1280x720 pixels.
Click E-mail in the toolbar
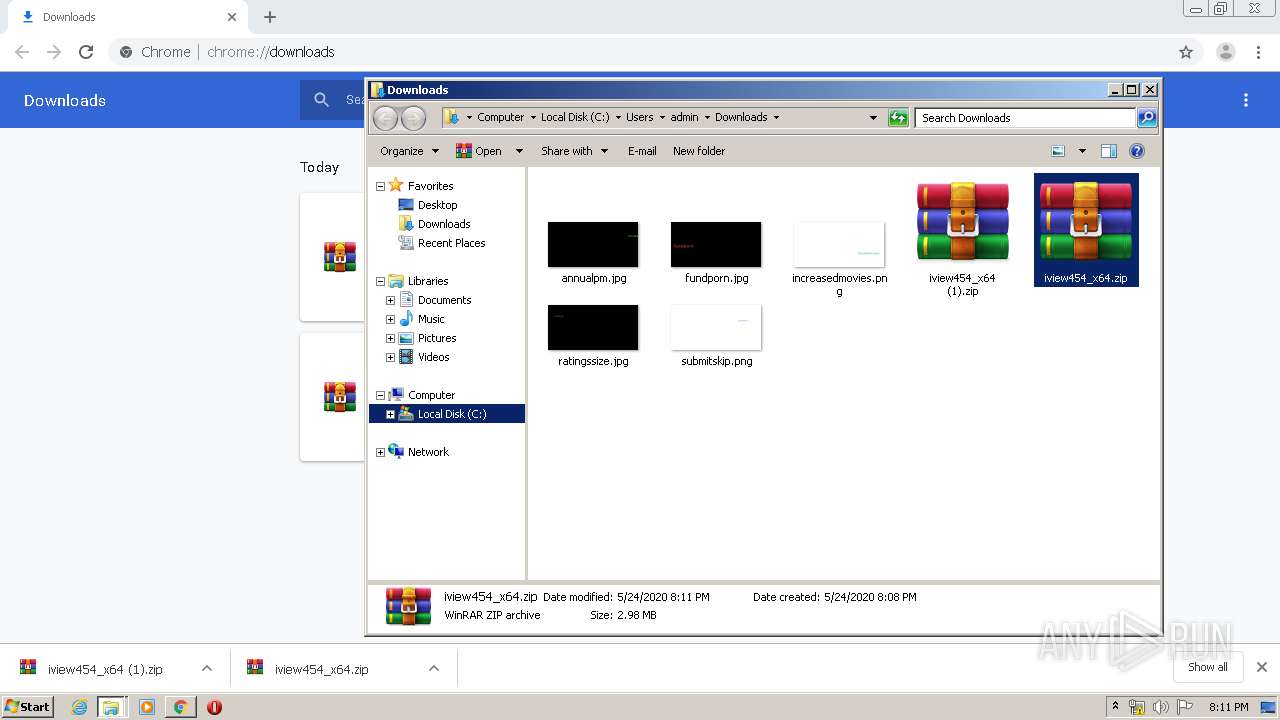click(642, 151)
